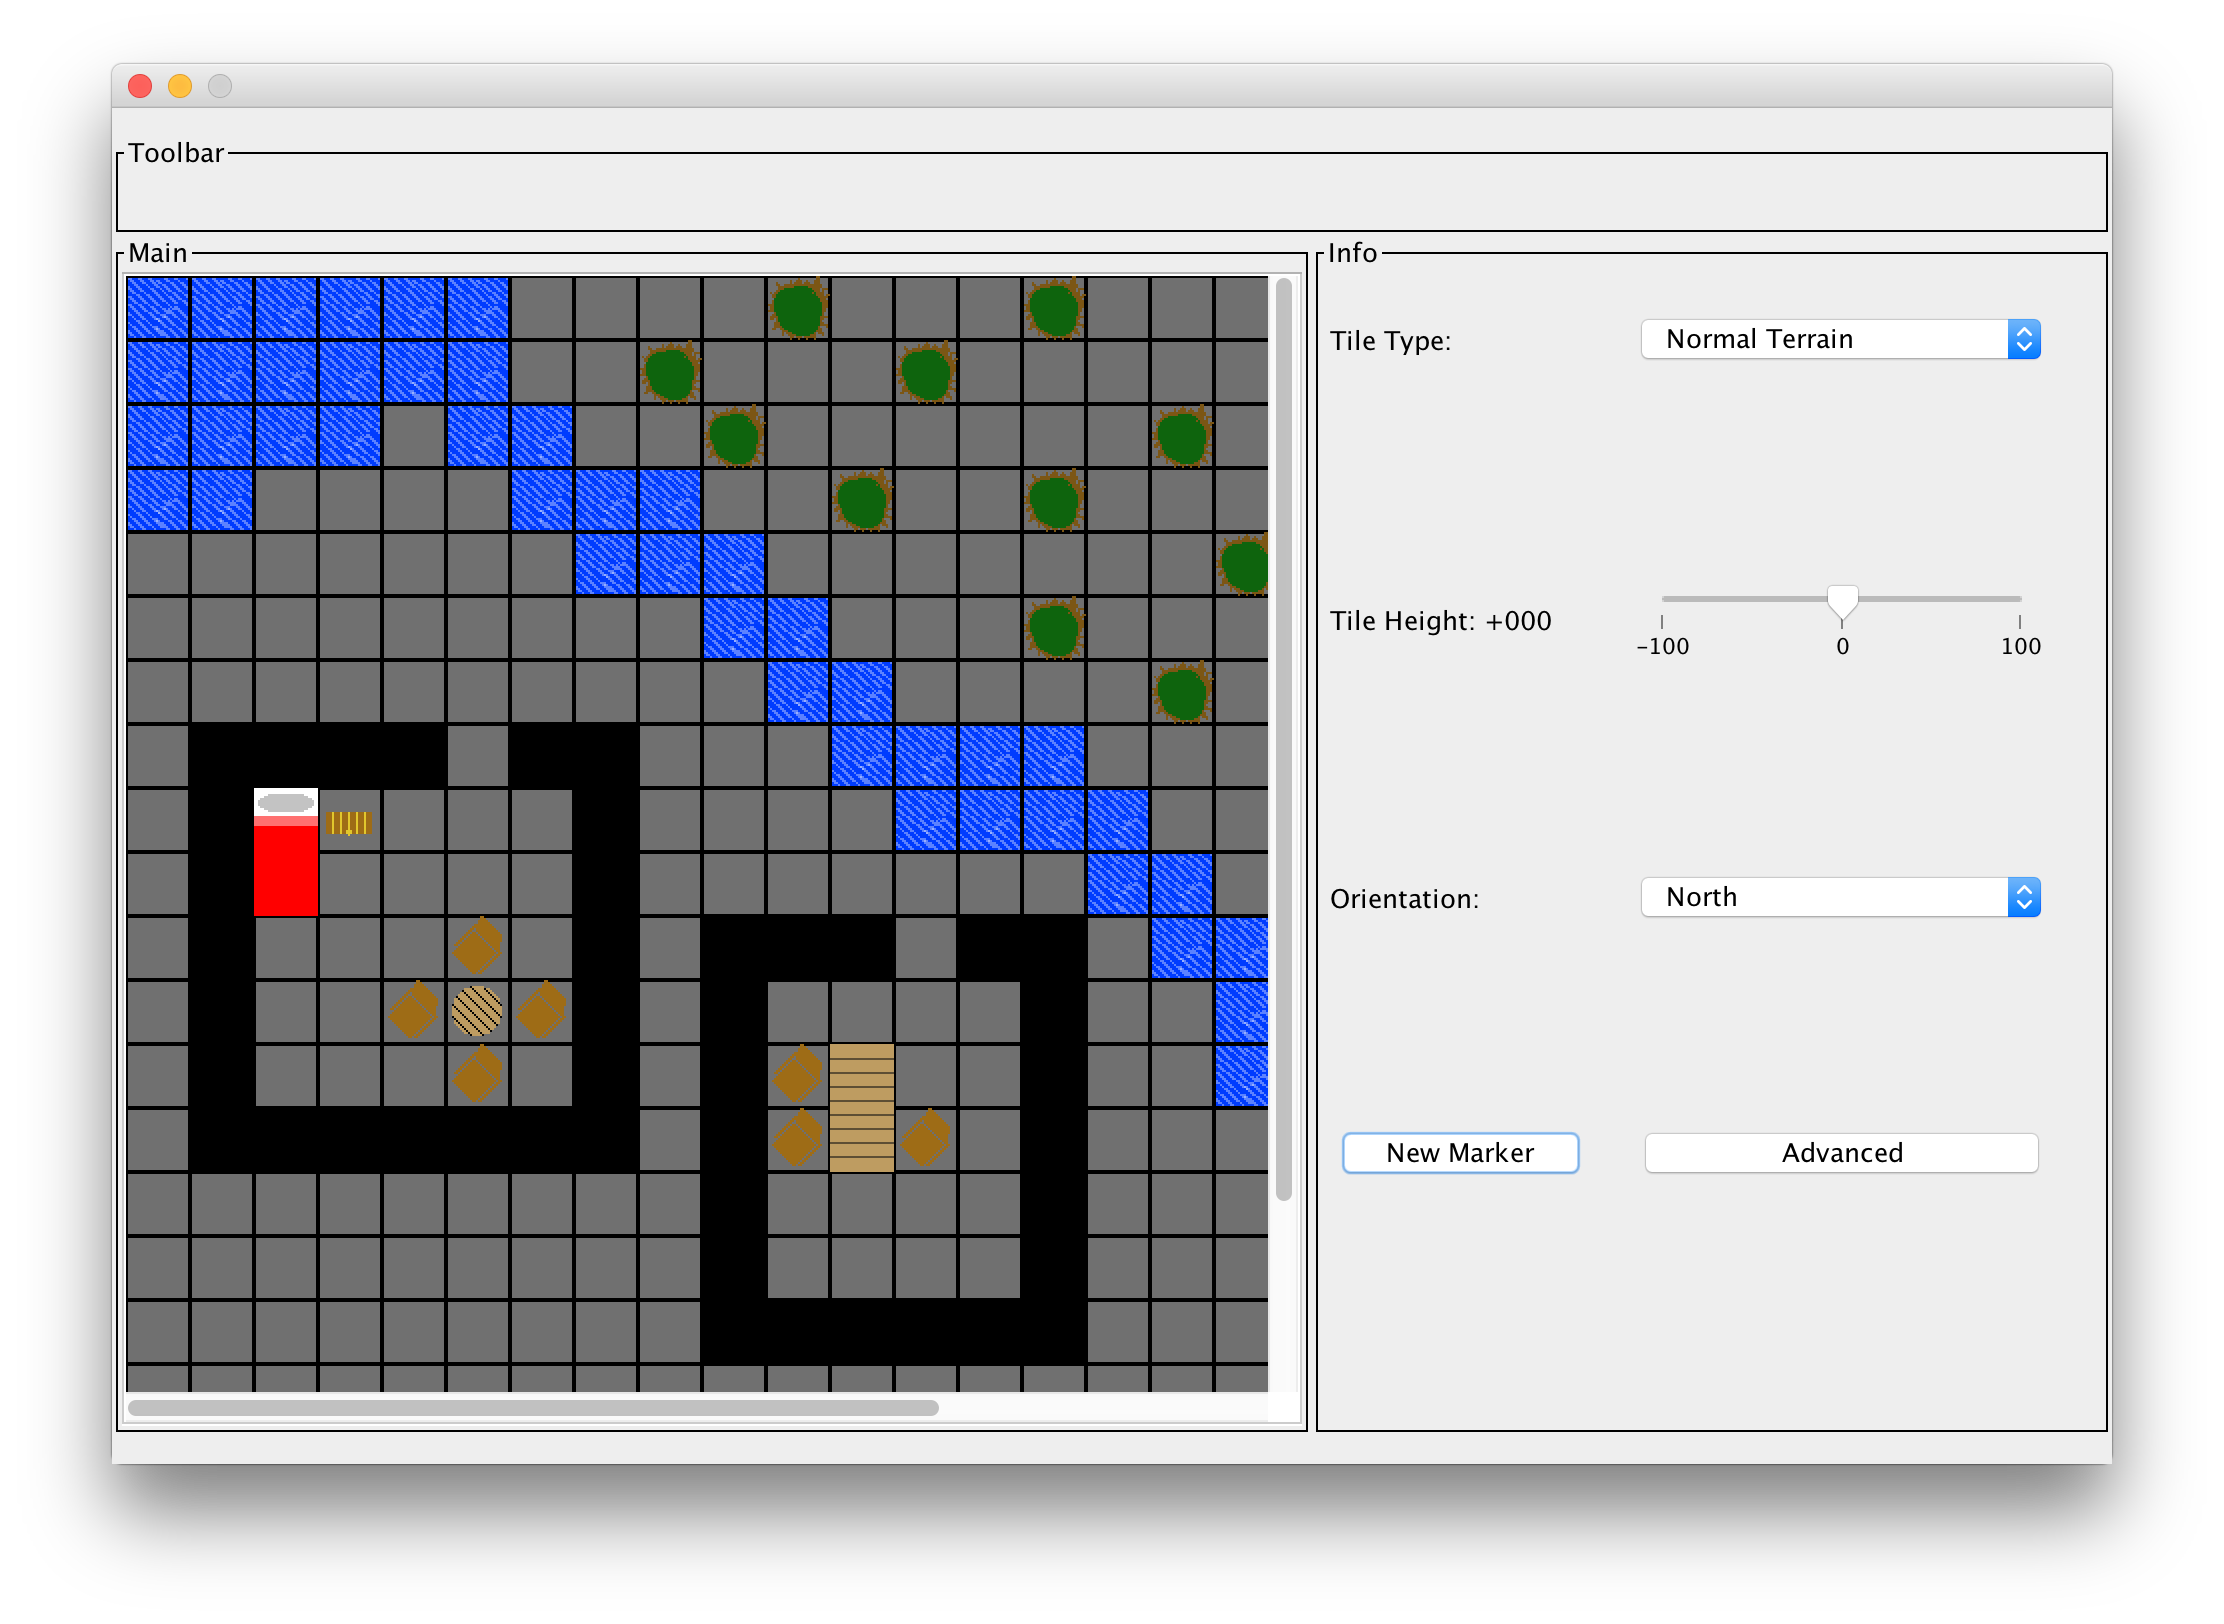Screen dimensions: 2224x1624
Task: Select the chair right of the staircase
Action: click(x=925, y=1138)
